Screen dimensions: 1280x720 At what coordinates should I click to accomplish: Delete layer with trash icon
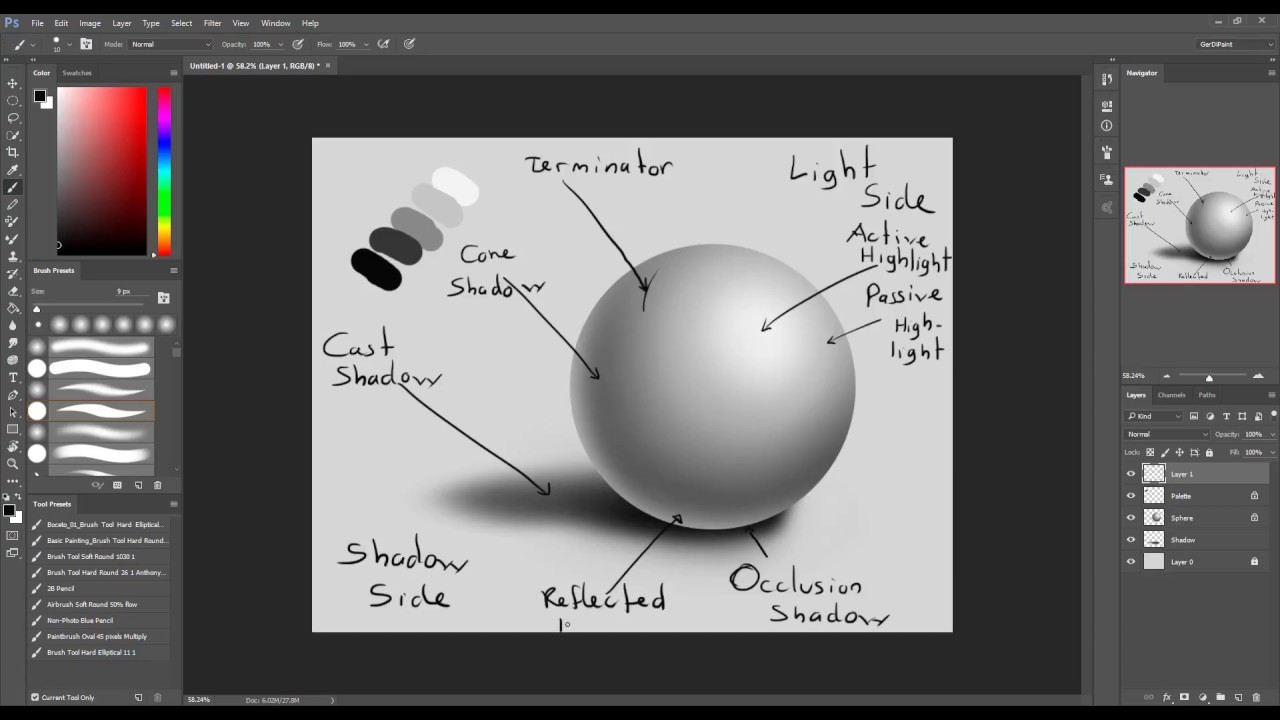point(1256,697)
